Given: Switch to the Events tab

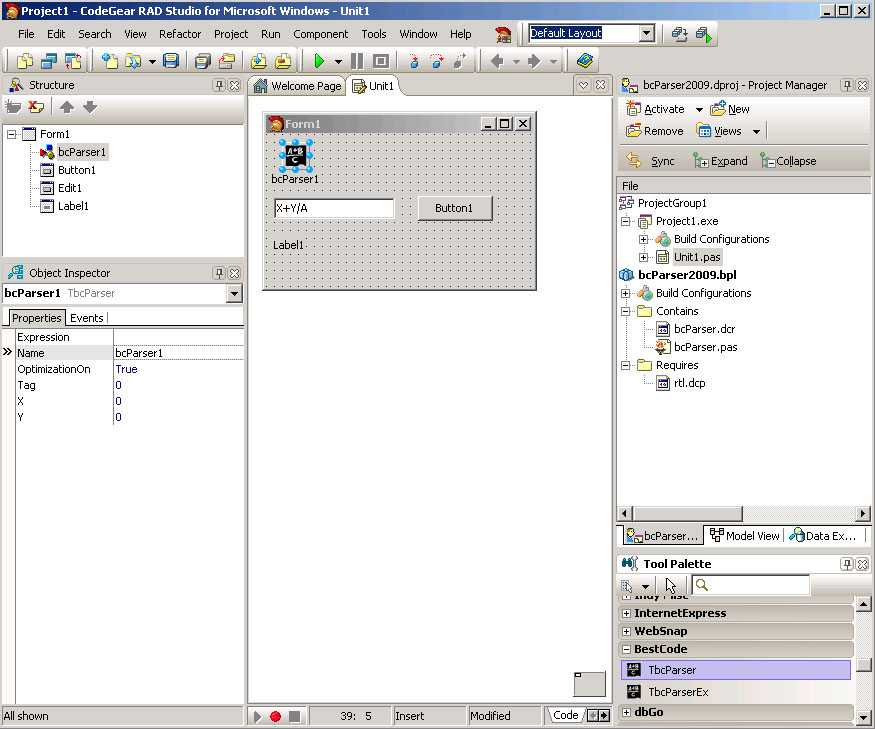Looking at the screenshot, I should click(86, 318).
